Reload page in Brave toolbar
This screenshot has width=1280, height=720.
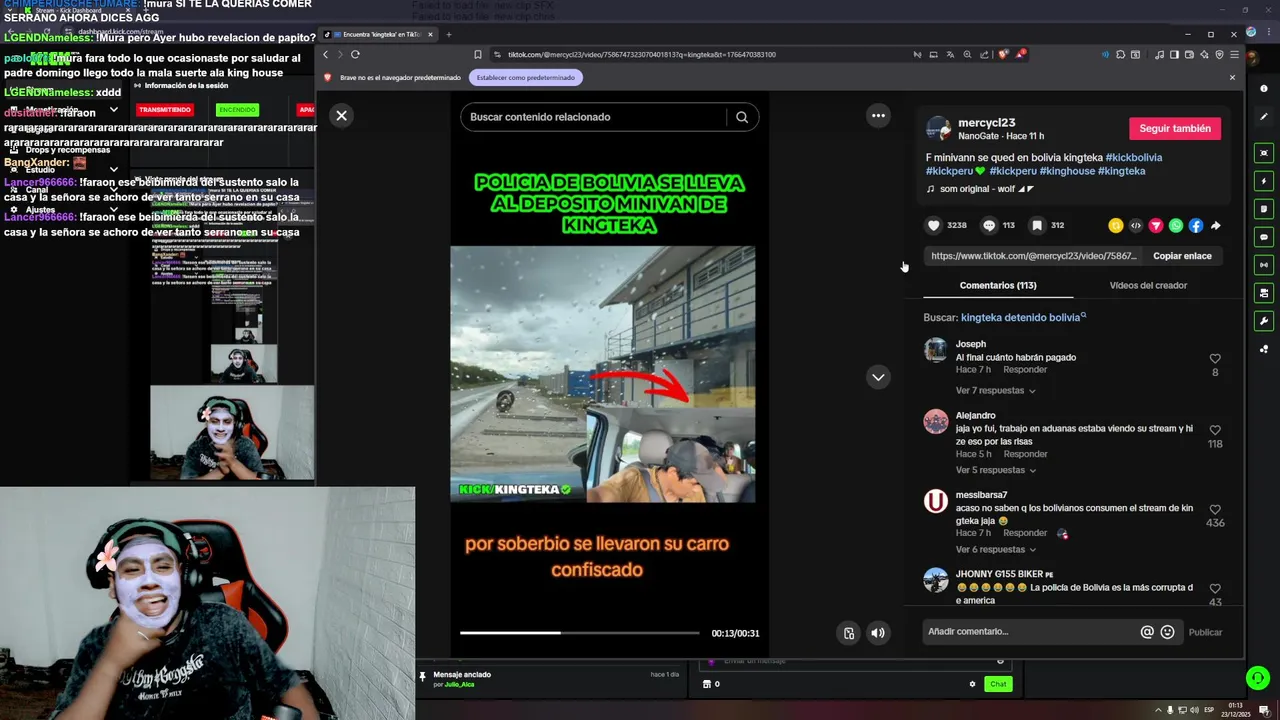click(355, 54)
